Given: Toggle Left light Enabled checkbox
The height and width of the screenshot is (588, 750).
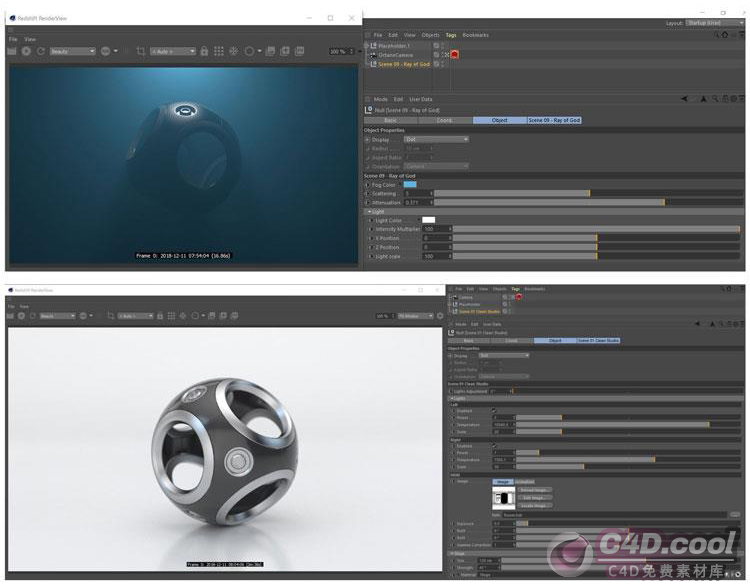Looking at the screenshot, I should pos(494,410).
